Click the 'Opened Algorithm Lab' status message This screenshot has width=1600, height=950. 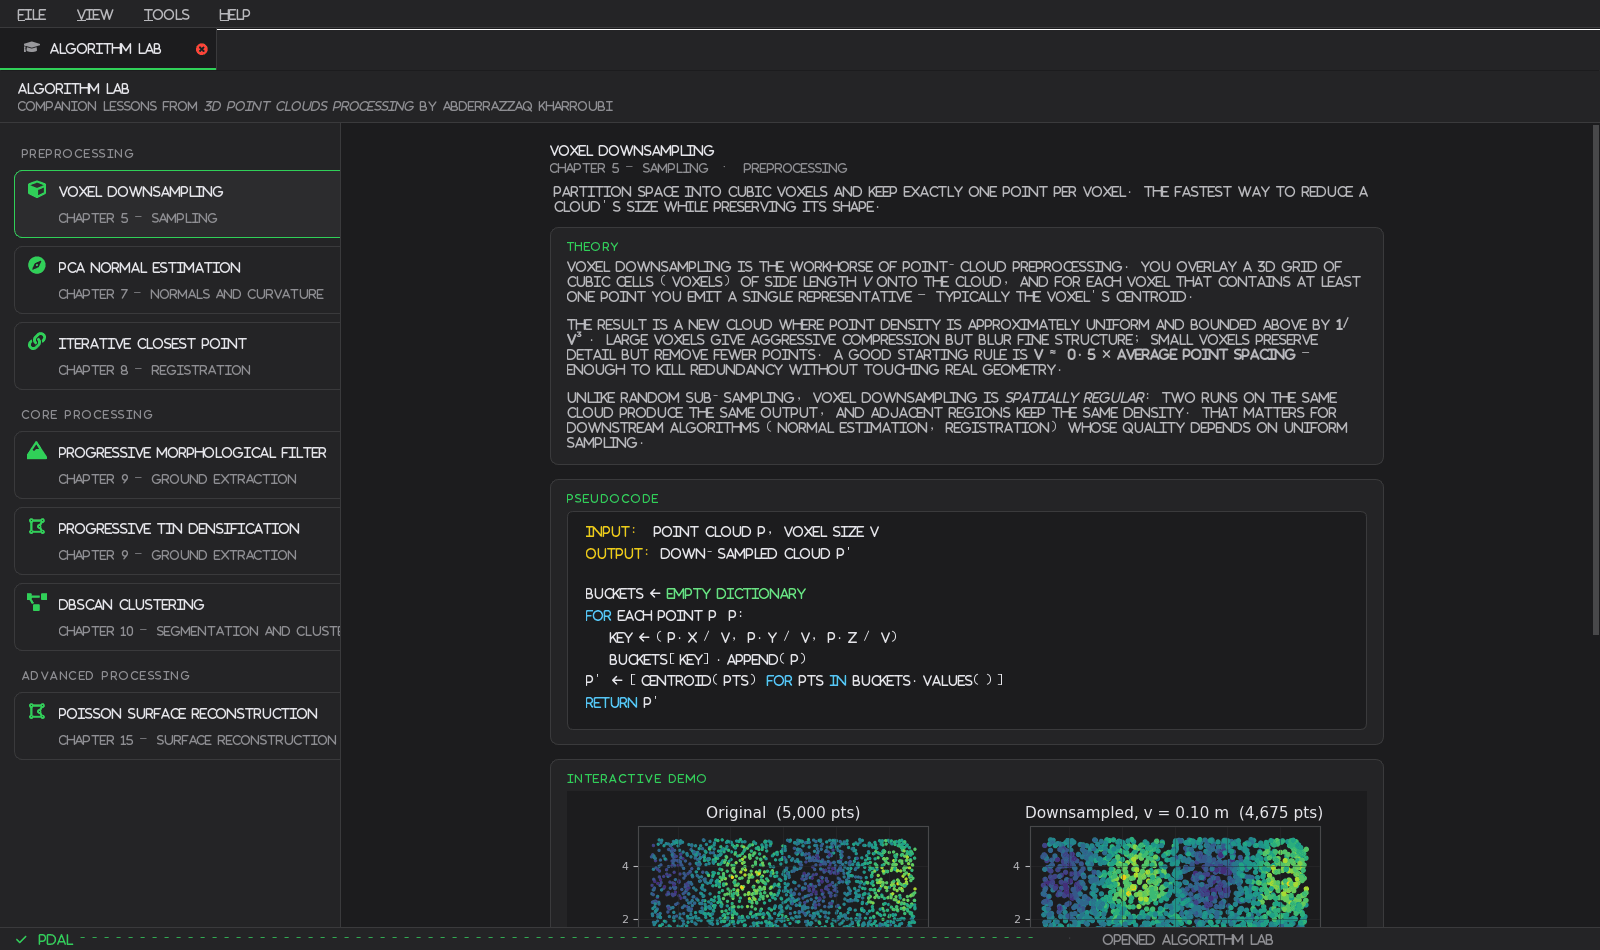[1187, 940]
